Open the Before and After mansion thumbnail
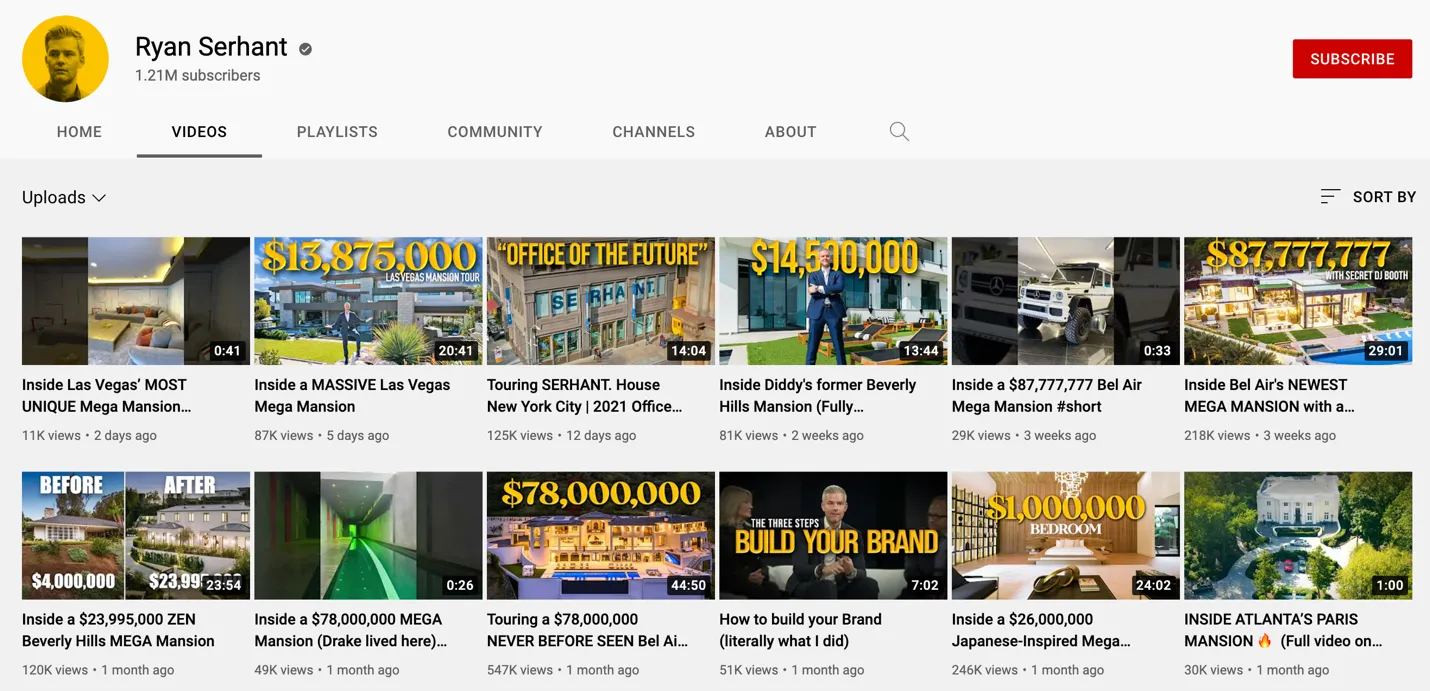 136,536
